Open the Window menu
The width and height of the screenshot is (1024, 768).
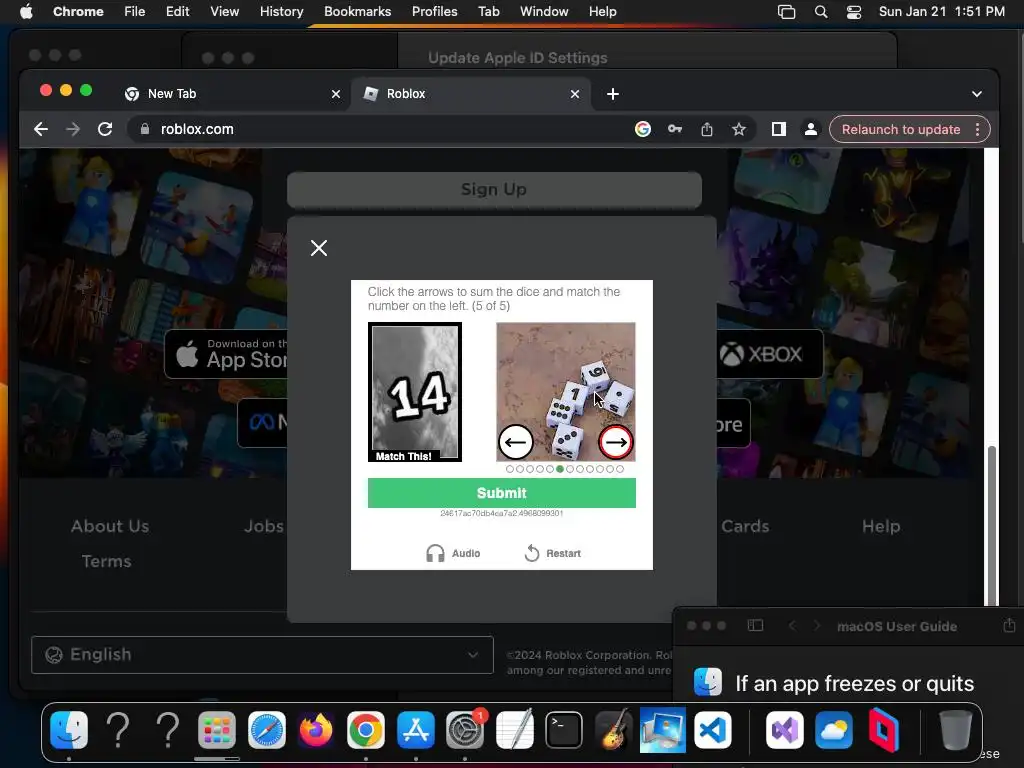tap(544, 12)
